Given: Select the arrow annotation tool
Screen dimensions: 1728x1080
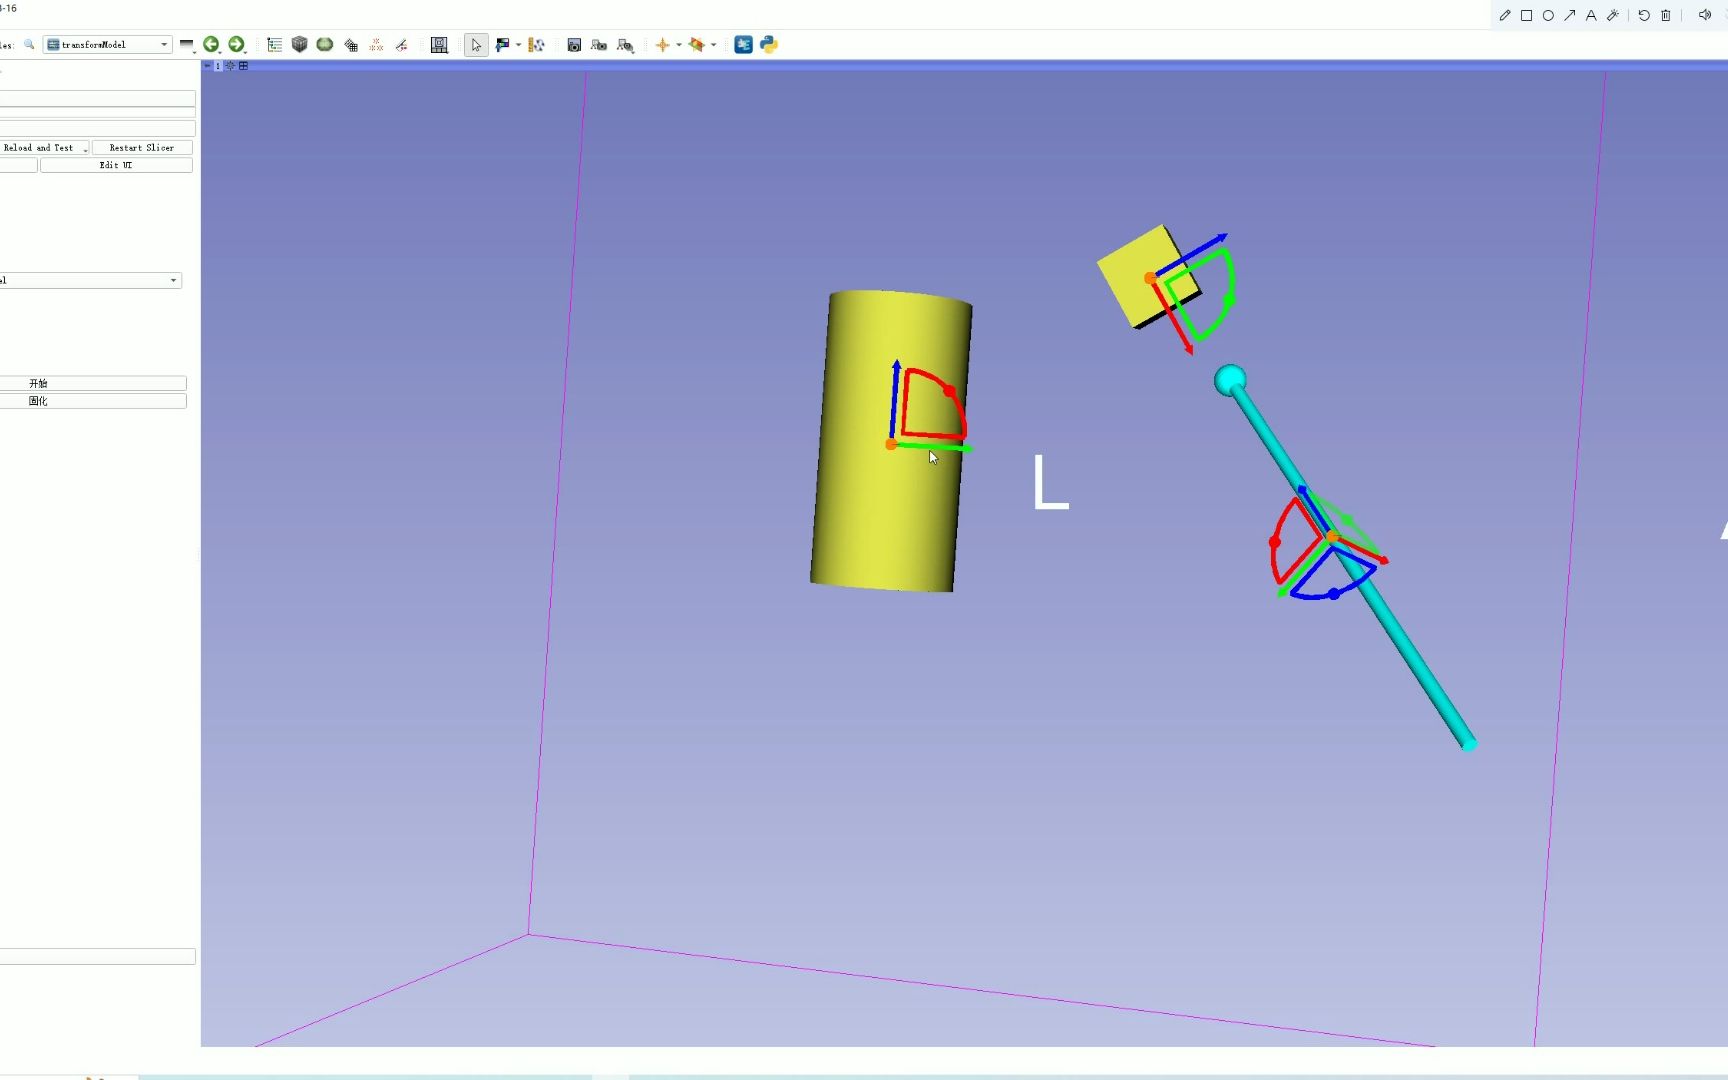Looking at the screenshot, I should pyautogui.click(x=1570, y=15).
